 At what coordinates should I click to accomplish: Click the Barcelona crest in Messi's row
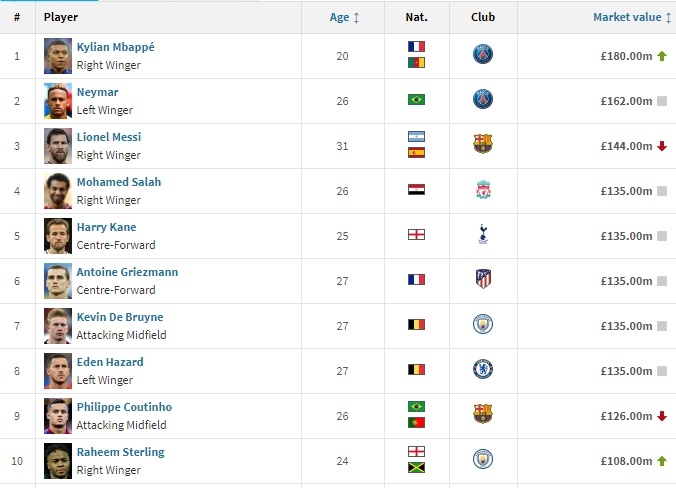point(483,144)
